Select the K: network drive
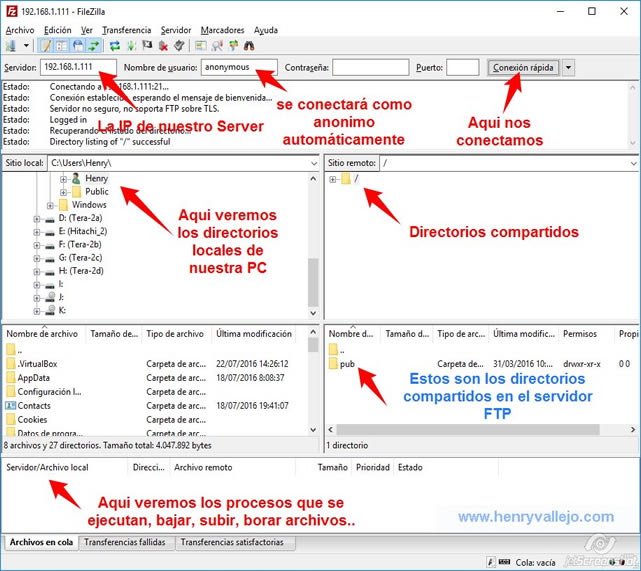This screenshot has height=571, width=641. (x=62, y=310)
